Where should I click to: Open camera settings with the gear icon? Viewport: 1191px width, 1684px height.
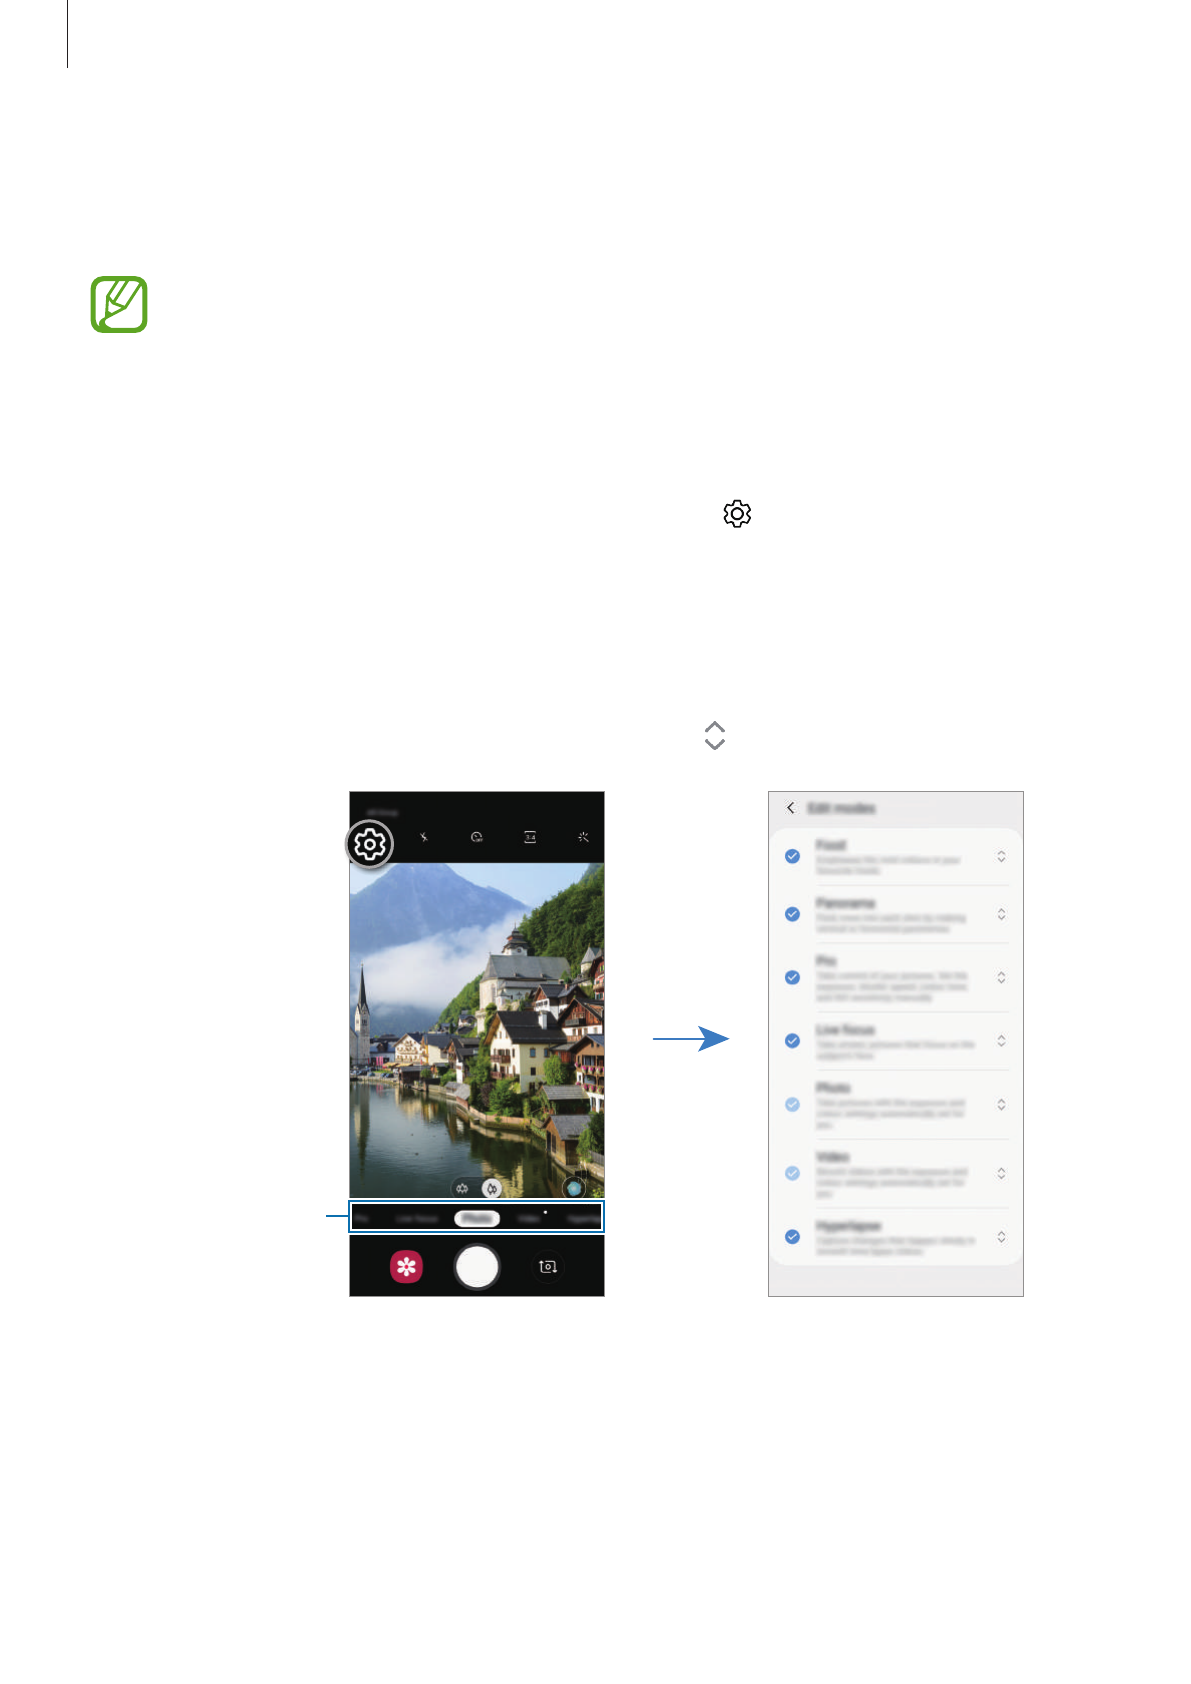pos(370,845)
